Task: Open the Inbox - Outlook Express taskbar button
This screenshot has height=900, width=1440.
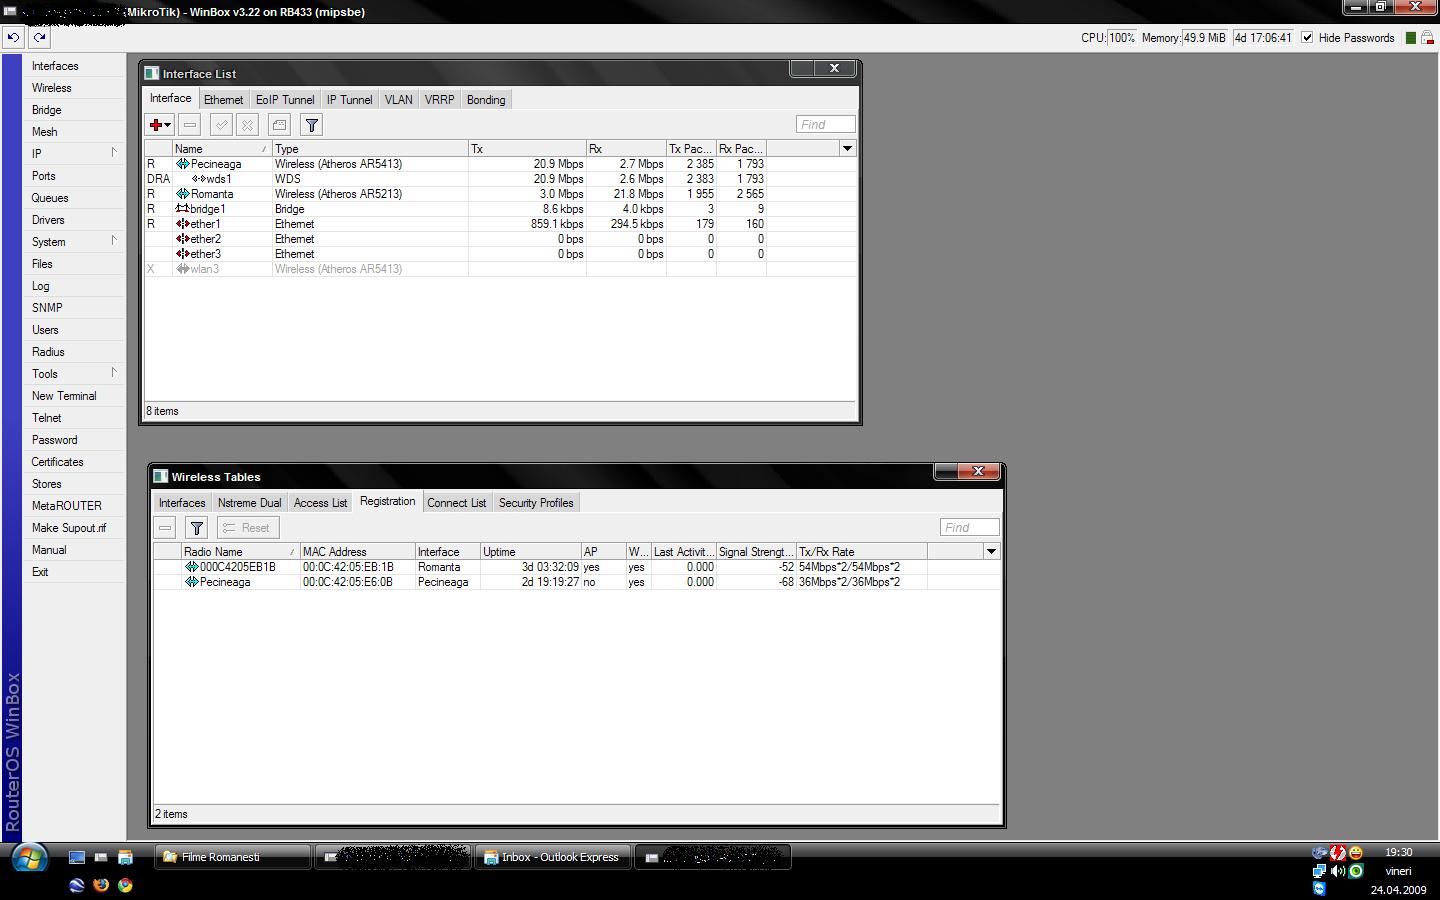Action: tap(552, 857)
